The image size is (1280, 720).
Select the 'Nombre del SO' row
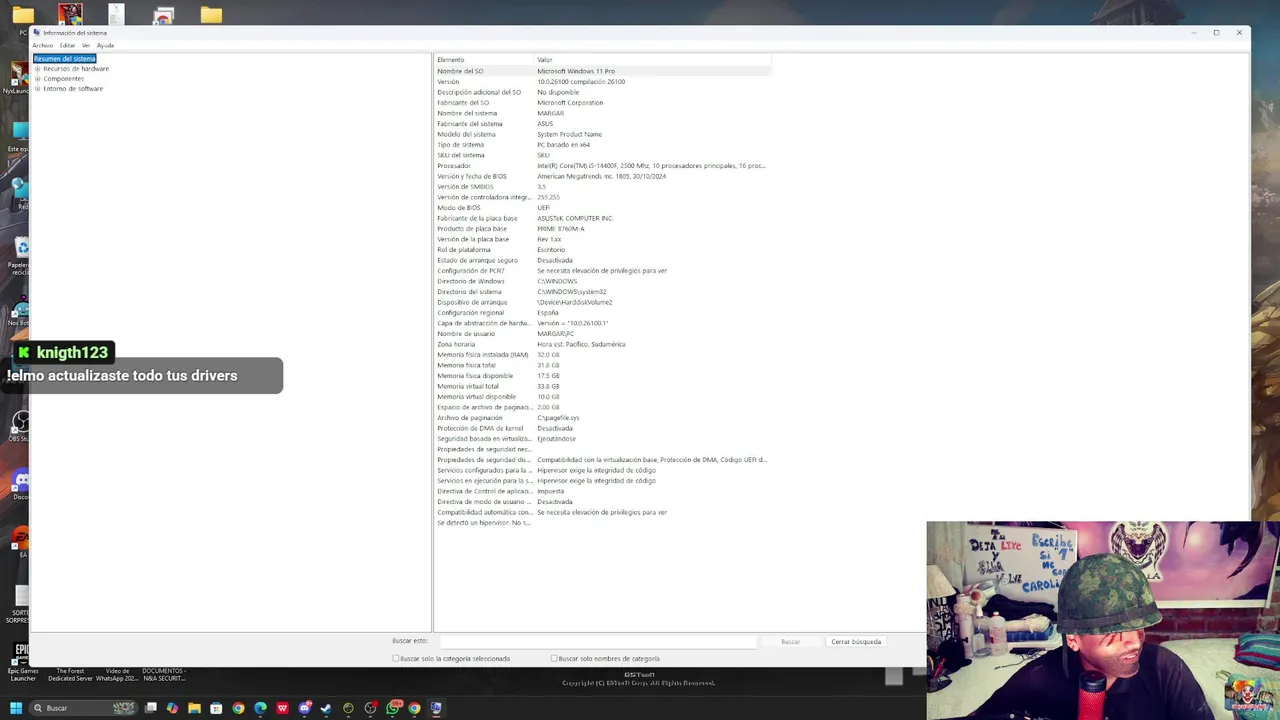[x=602, y=71]
